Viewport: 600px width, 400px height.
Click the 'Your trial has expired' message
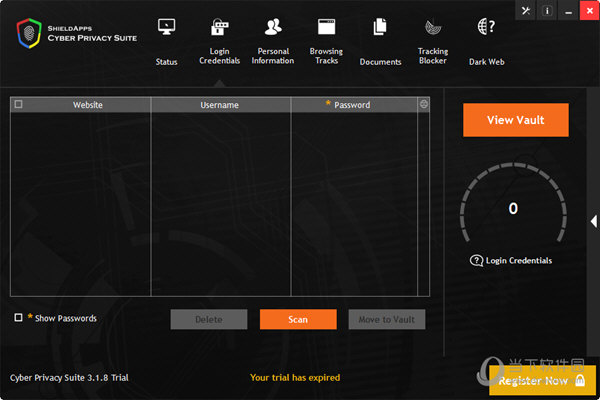pos(295,377)
